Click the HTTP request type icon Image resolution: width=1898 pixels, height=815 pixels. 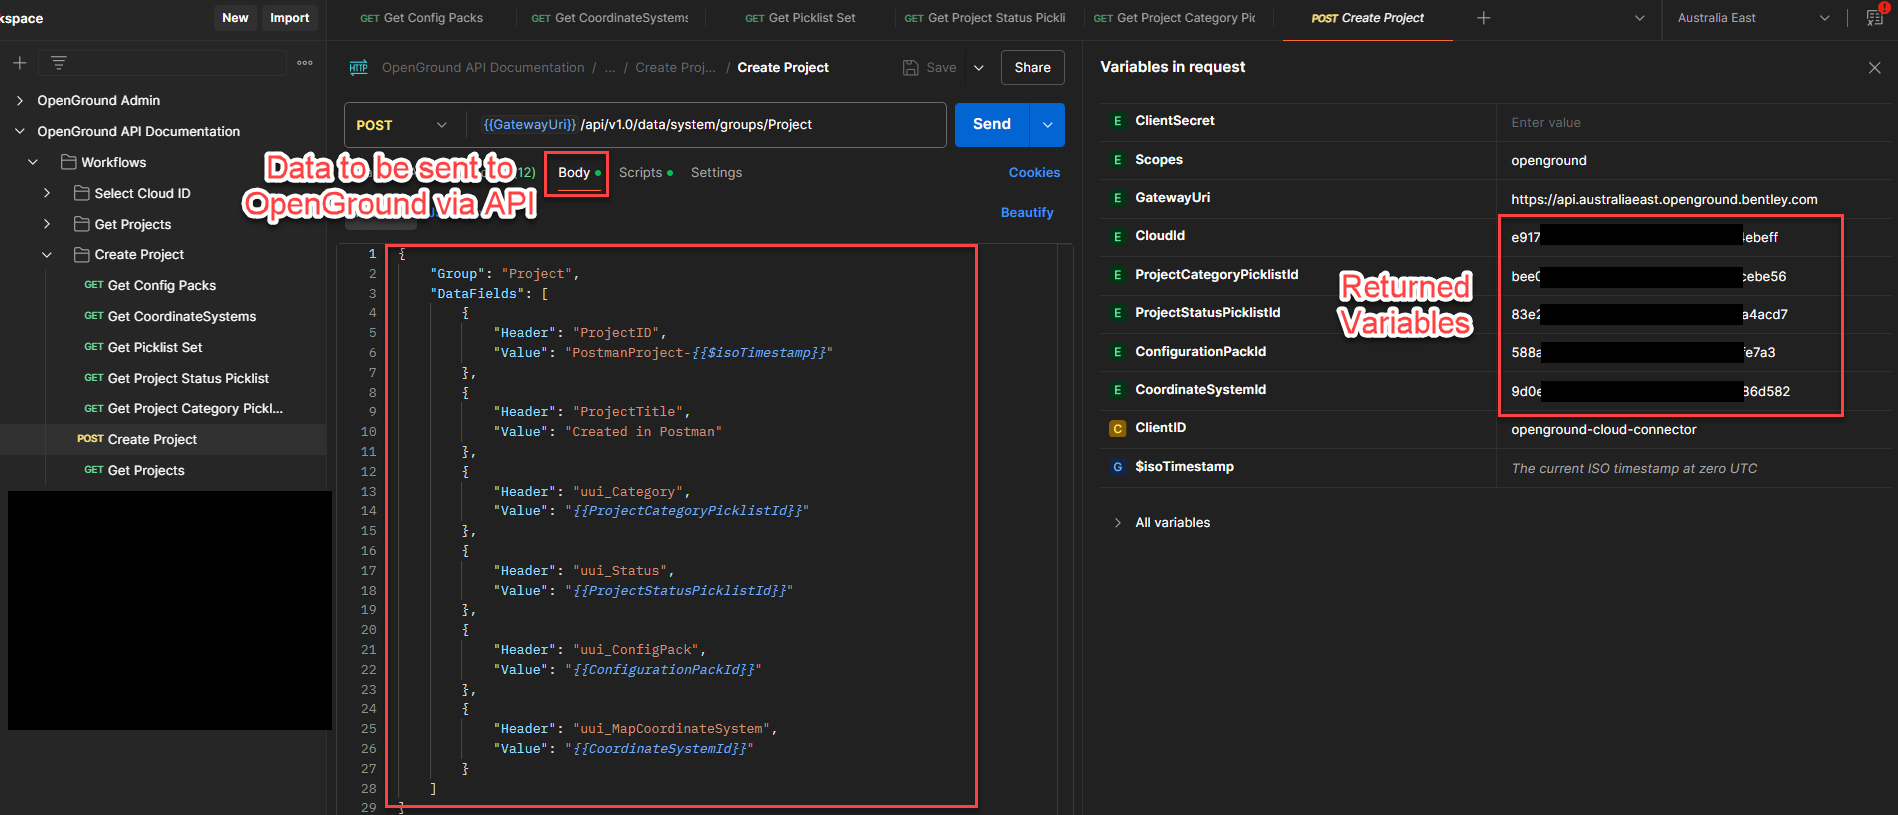358,68
